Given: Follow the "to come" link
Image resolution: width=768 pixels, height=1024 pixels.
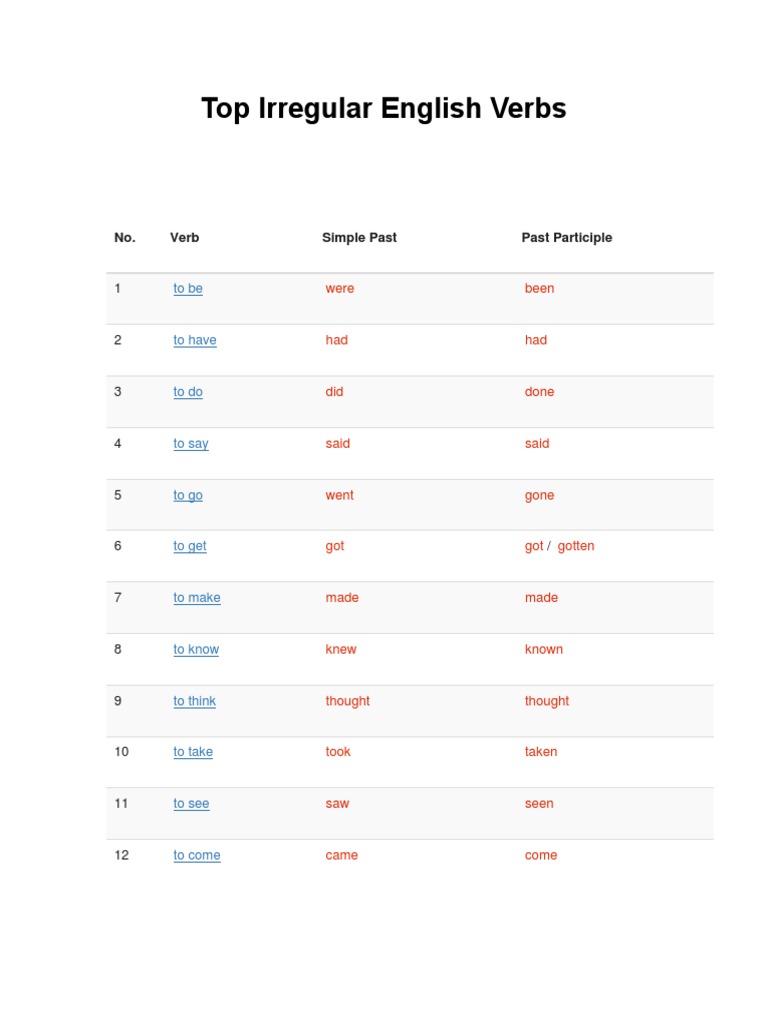Looking at the screenshot, I should (x=197, y=855).
